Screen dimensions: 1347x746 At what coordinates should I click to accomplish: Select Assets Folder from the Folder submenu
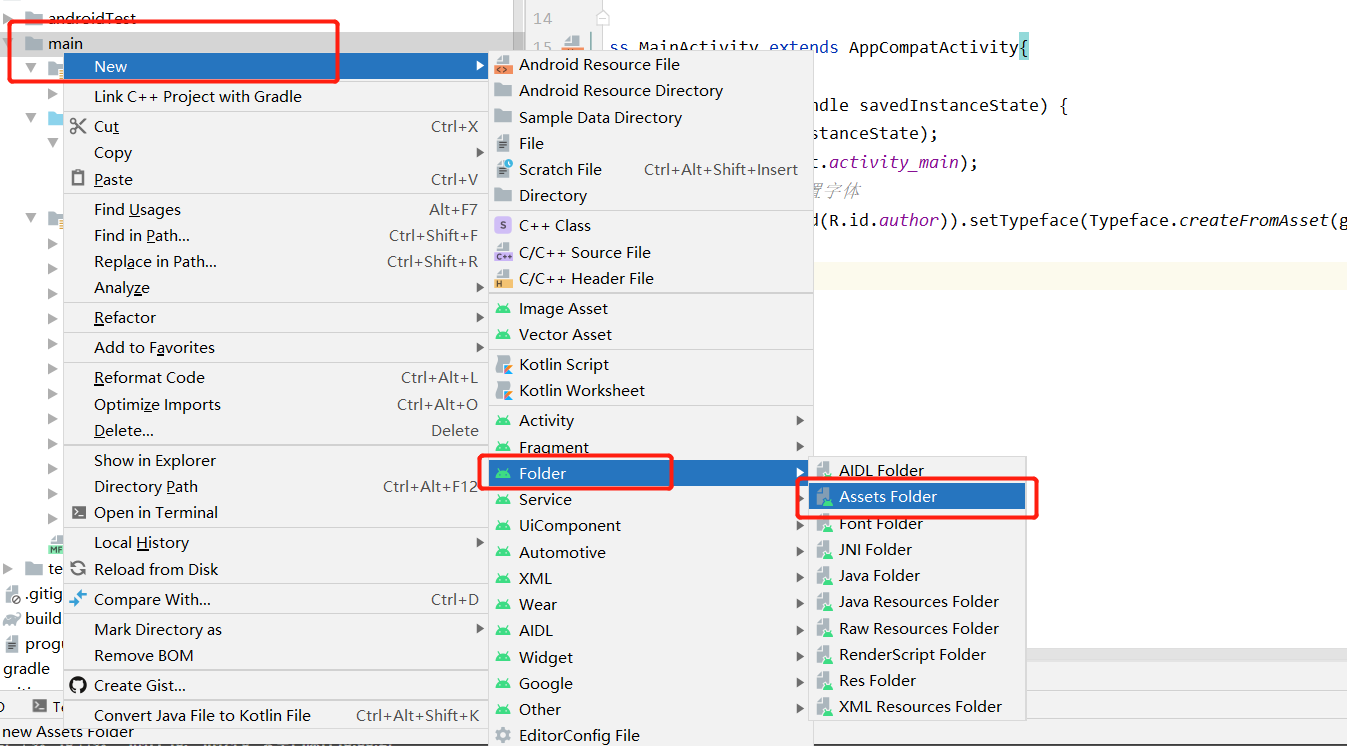918,496
